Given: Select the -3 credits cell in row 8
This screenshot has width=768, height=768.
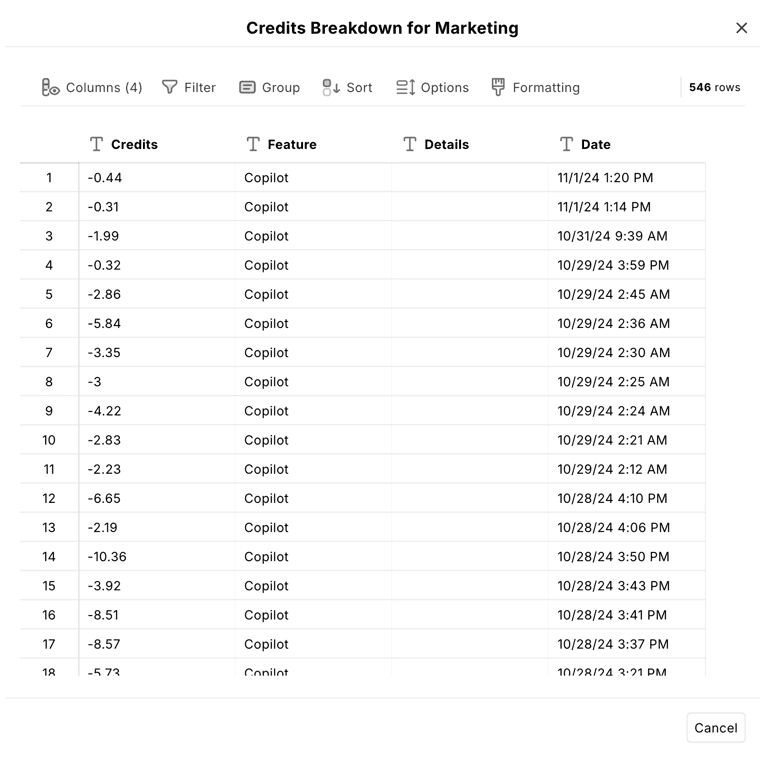Looking at the screenshot, I should coord(157,382).
